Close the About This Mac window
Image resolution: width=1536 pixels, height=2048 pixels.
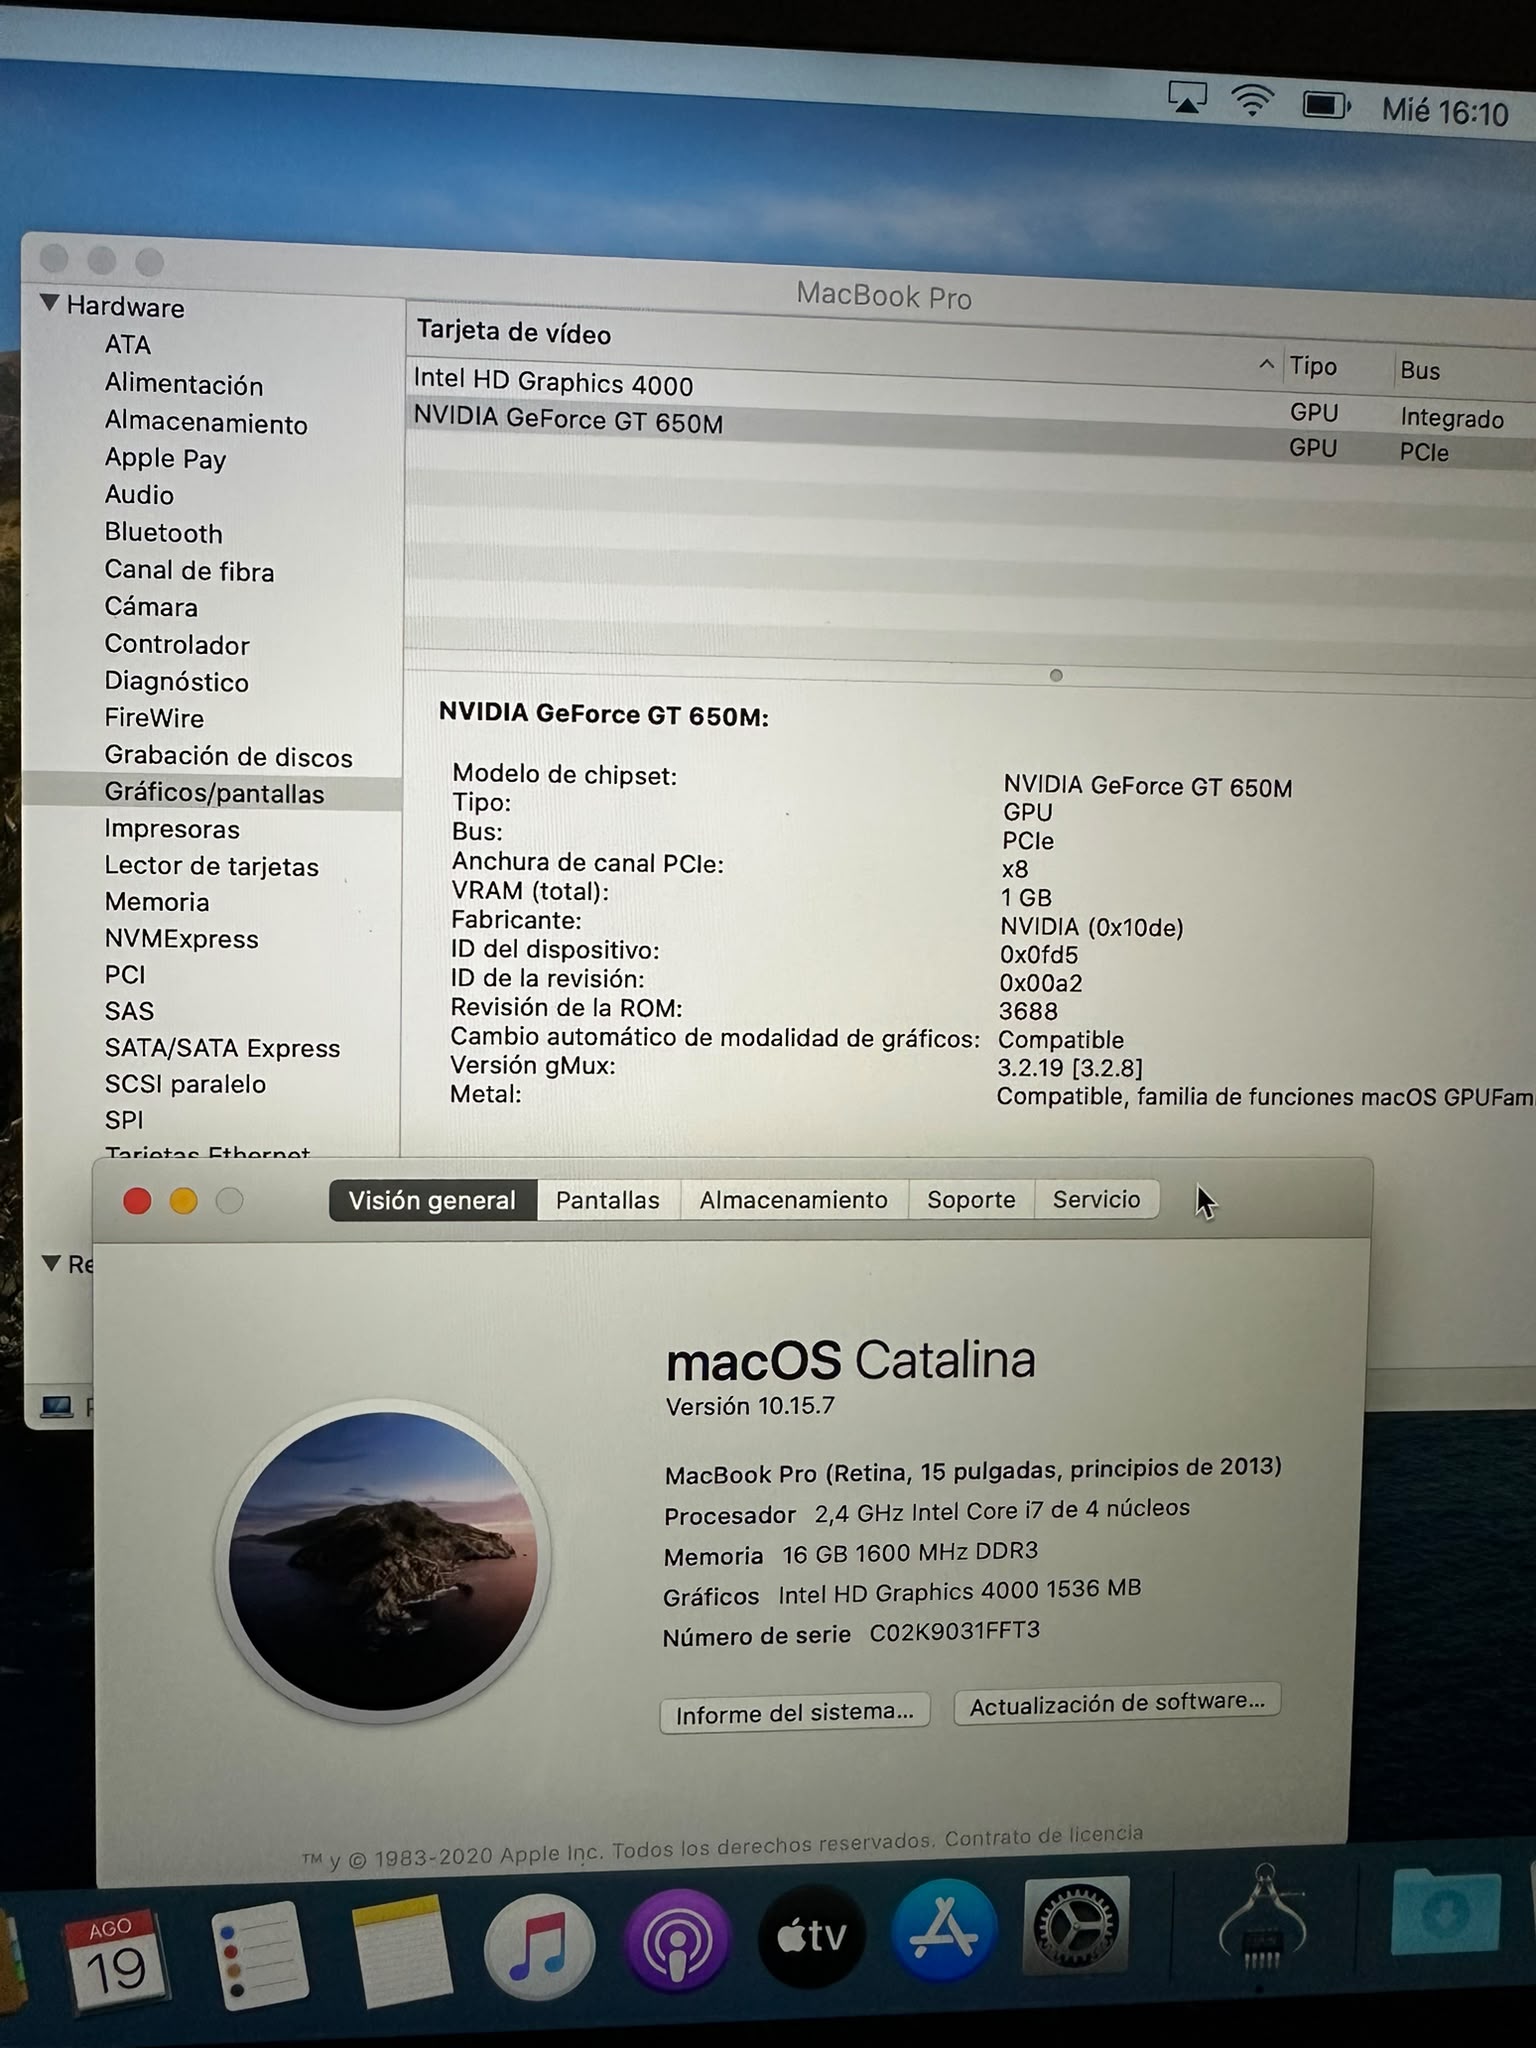coord(137,1200)
